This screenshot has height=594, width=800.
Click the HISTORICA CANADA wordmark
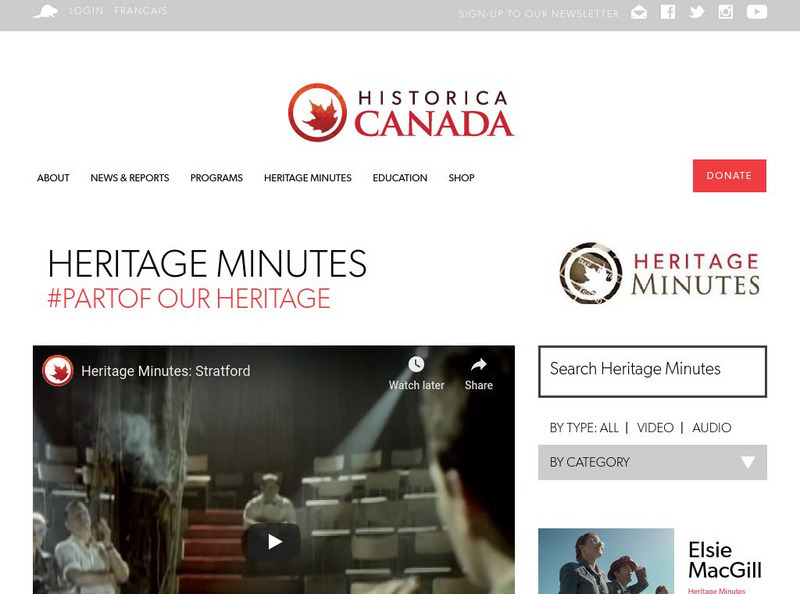[434, 114]
